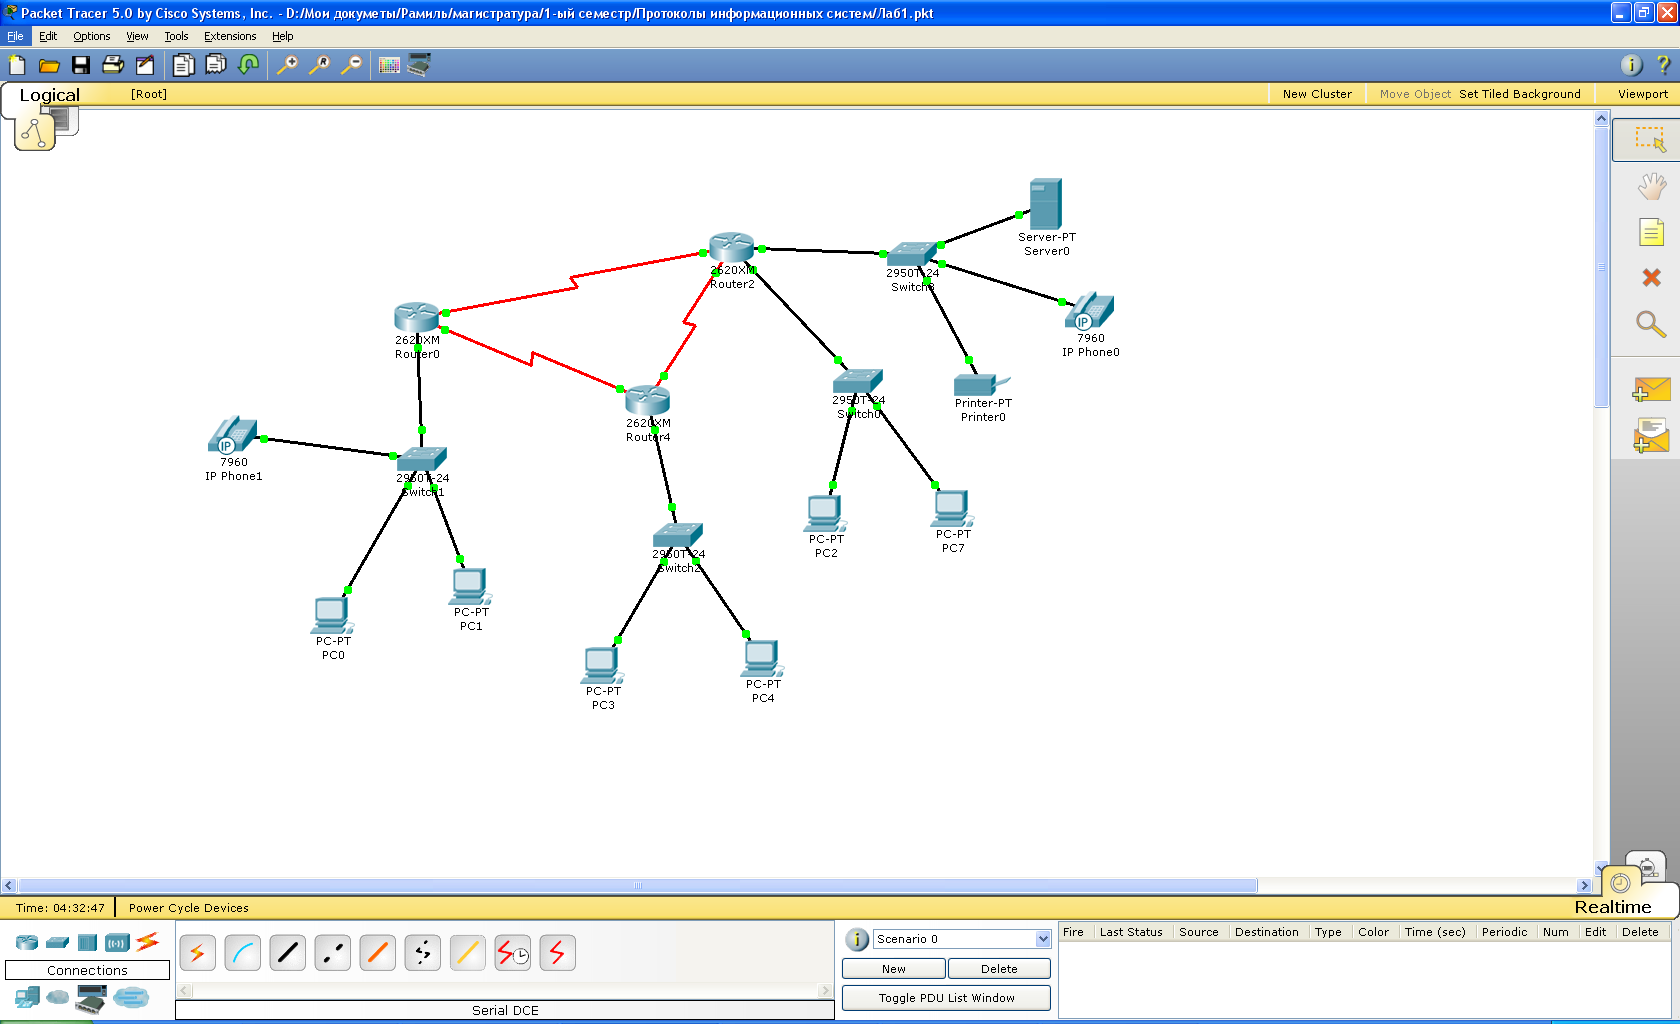1680x1024 pixels.
Task: Open the Extensions menu
Action: click(x=230, y=36)
